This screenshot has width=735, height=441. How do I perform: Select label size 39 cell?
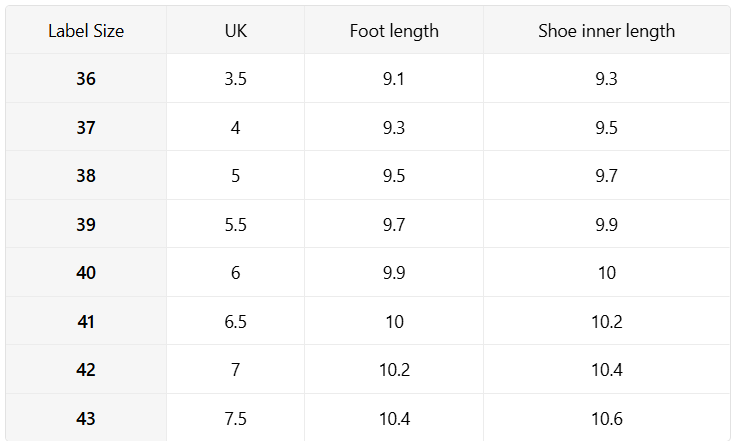tap(86, 224)
